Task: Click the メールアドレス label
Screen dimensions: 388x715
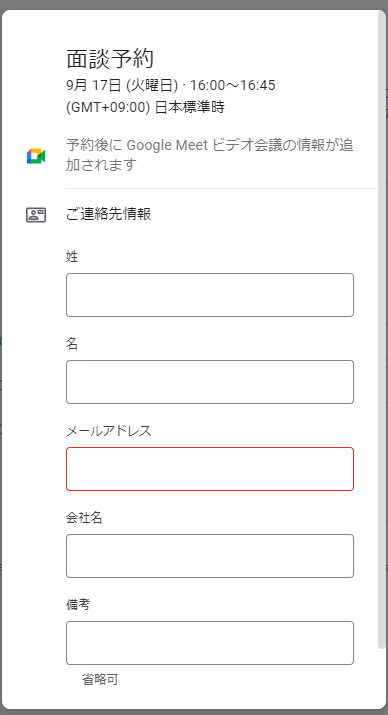Action: 109,431
